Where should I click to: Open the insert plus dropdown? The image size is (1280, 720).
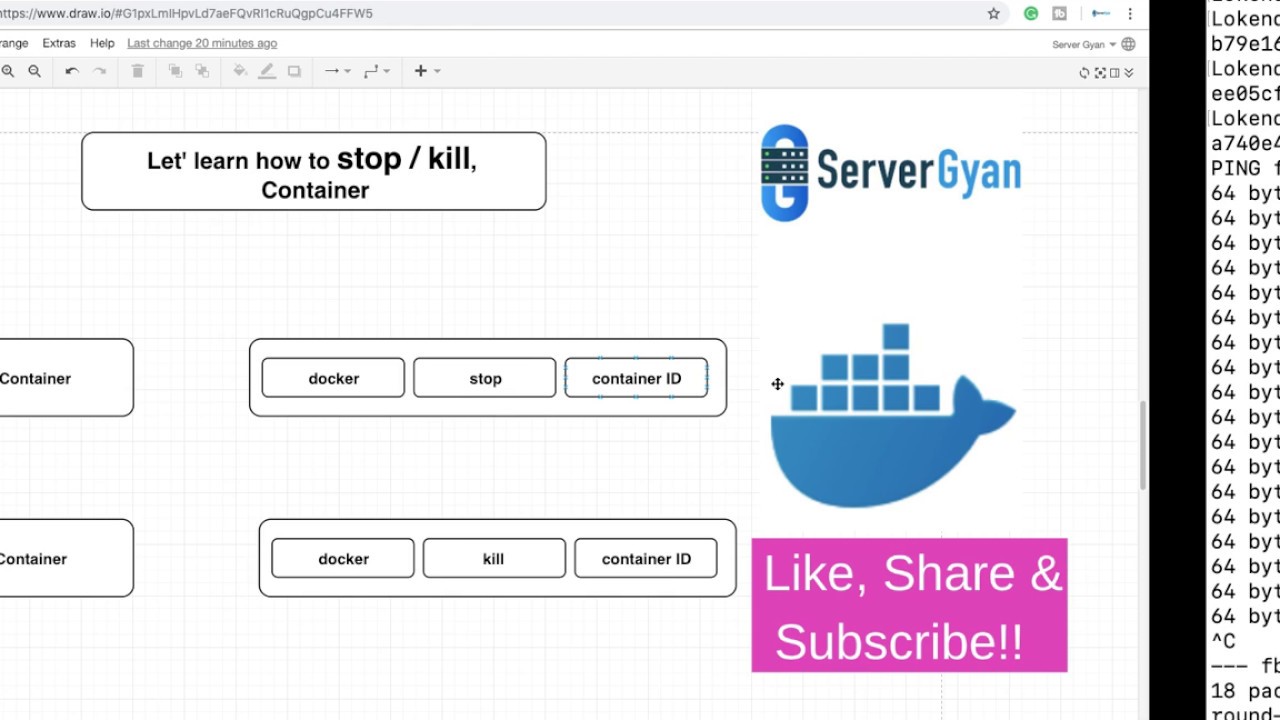click(427, 71)
